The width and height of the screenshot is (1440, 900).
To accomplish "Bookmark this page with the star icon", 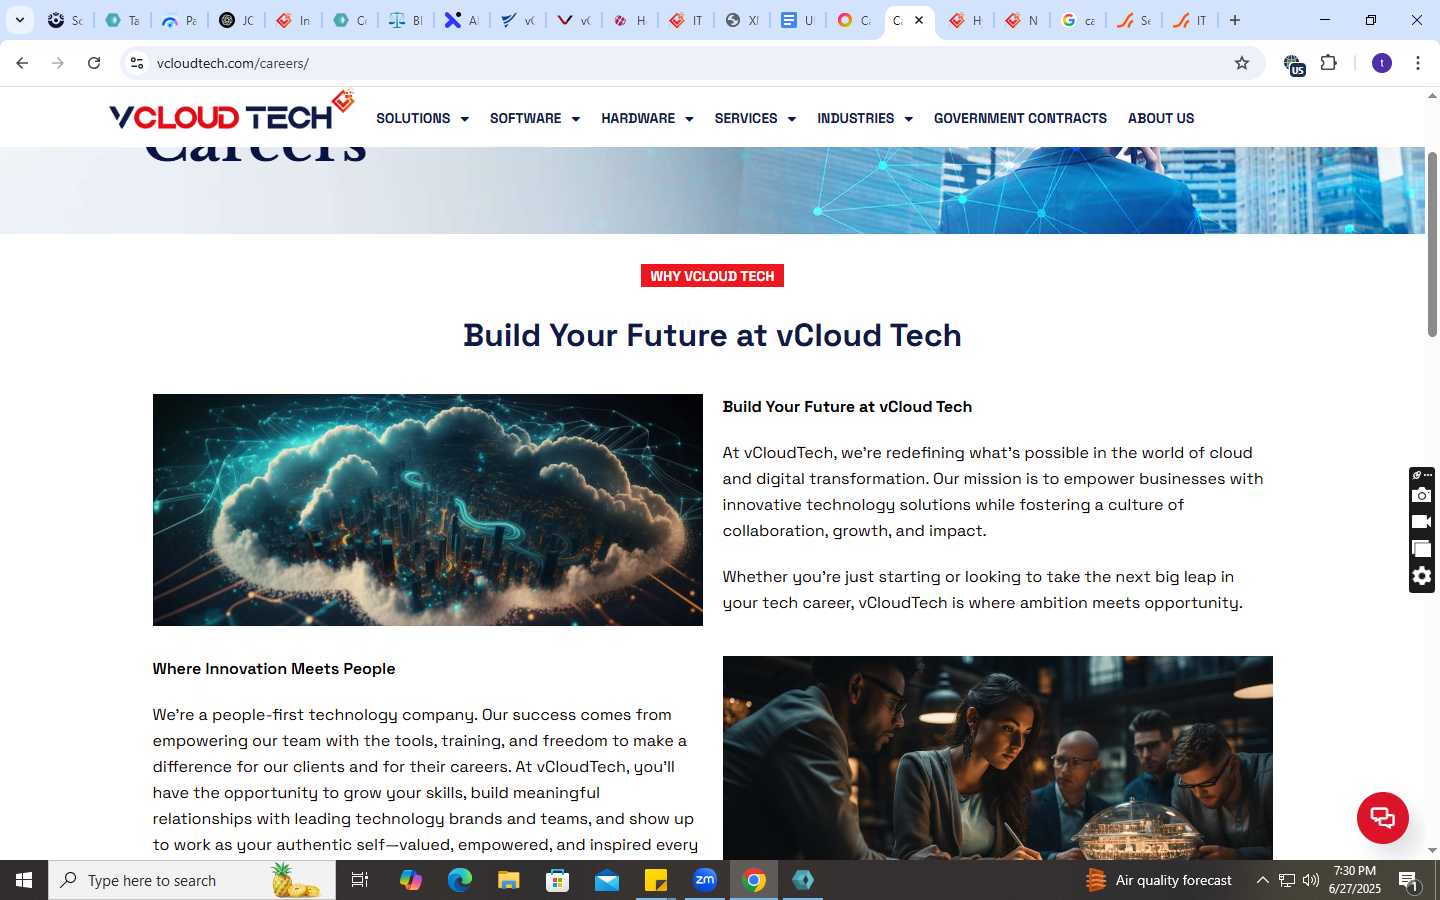I will [x=1242, y=63].
